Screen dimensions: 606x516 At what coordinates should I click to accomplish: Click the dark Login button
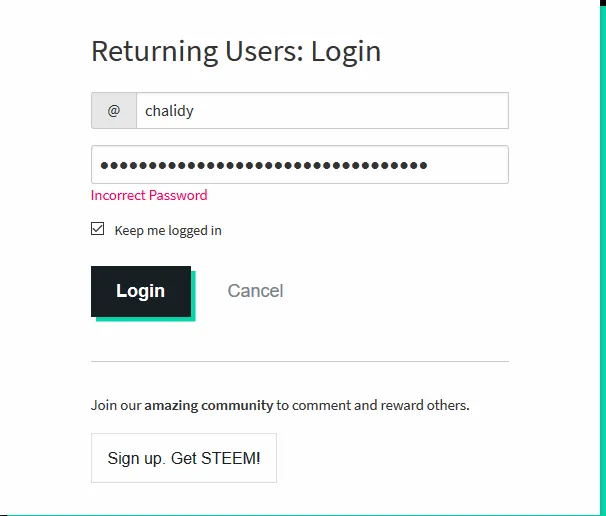pos(141,291)
